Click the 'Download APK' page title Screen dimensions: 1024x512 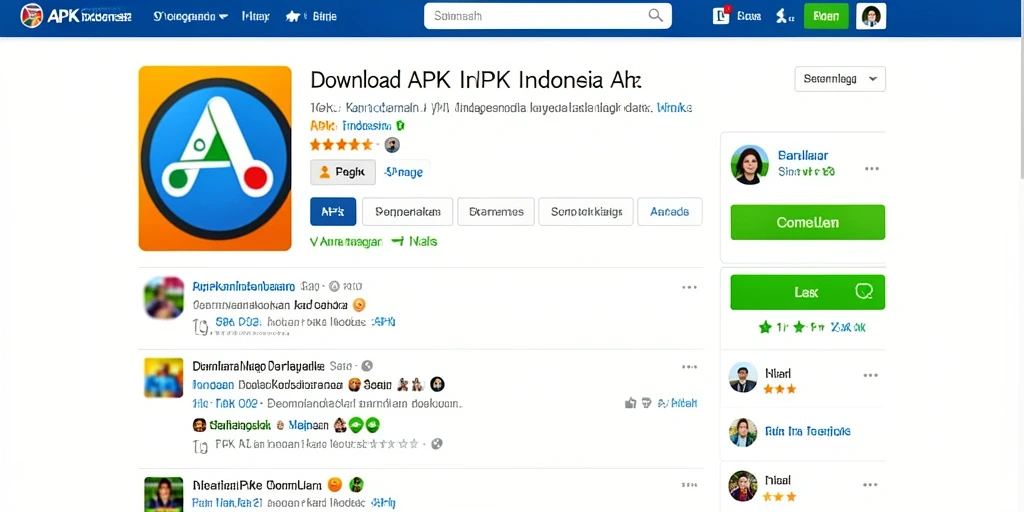tap(475, 80)
